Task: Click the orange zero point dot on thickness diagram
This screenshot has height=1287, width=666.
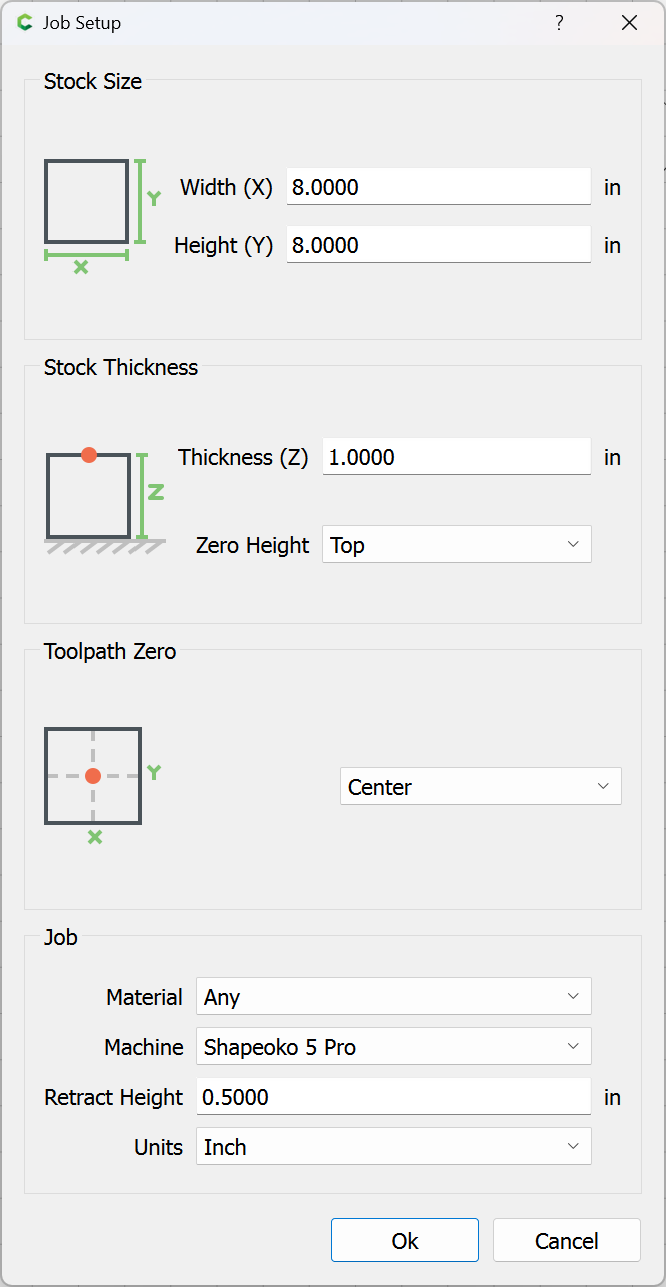Action: tap(89, 455)
